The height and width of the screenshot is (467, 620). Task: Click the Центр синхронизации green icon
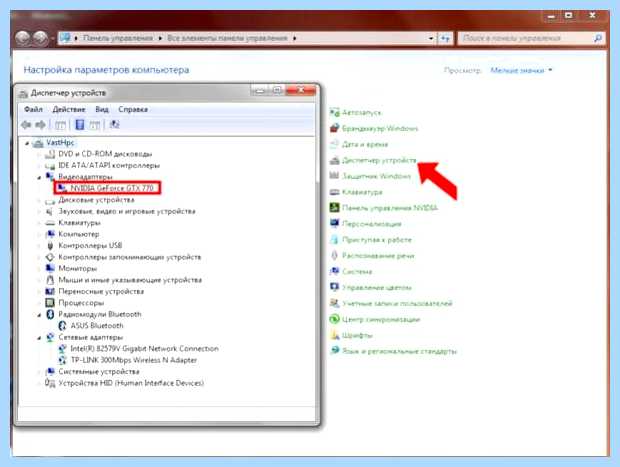point(335,319)
